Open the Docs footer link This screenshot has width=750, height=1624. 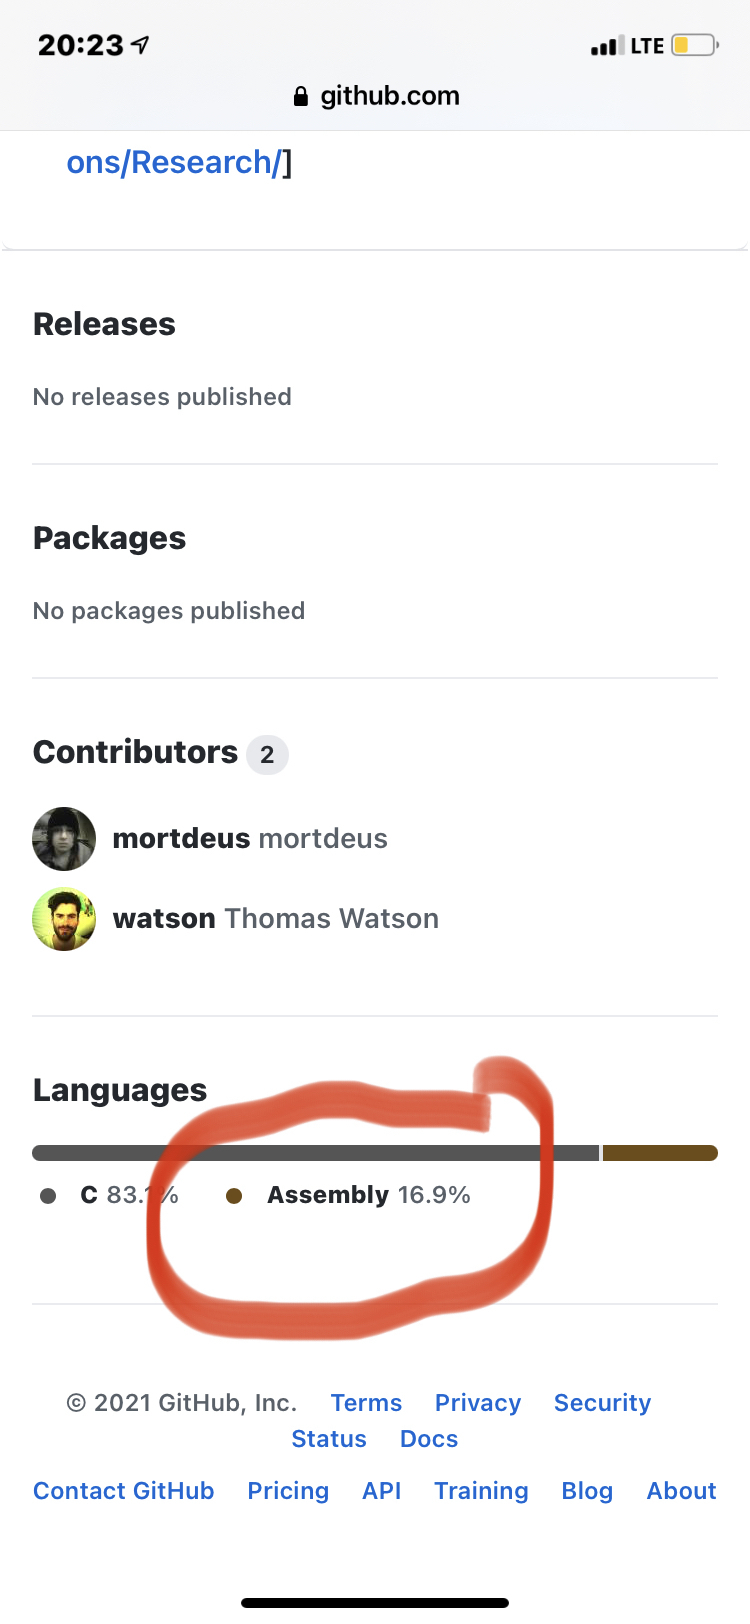point(429,1439)
